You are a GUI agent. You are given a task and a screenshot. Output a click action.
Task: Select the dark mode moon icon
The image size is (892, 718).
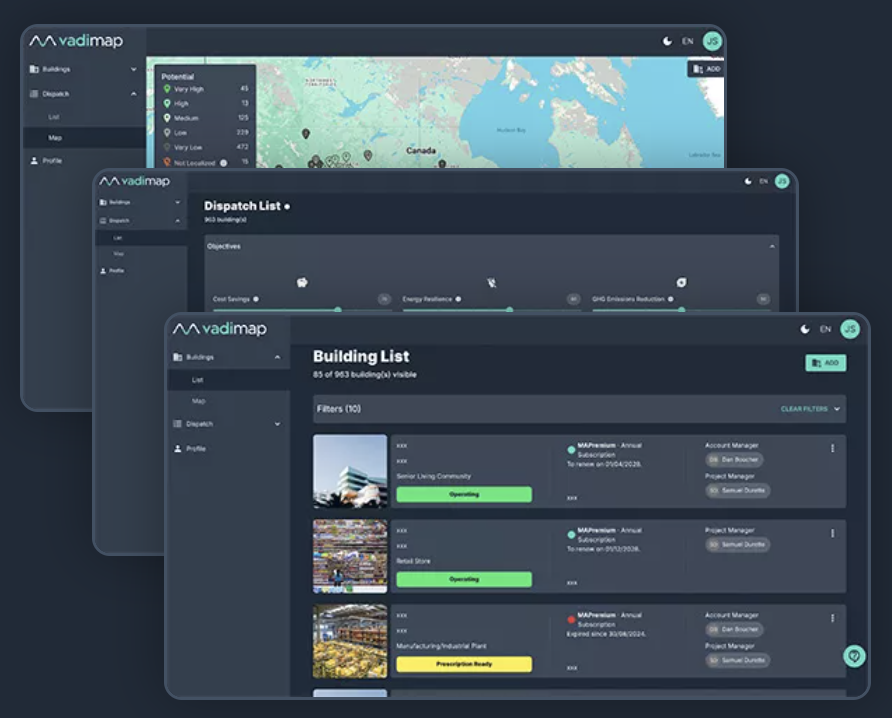coord(805,328)
